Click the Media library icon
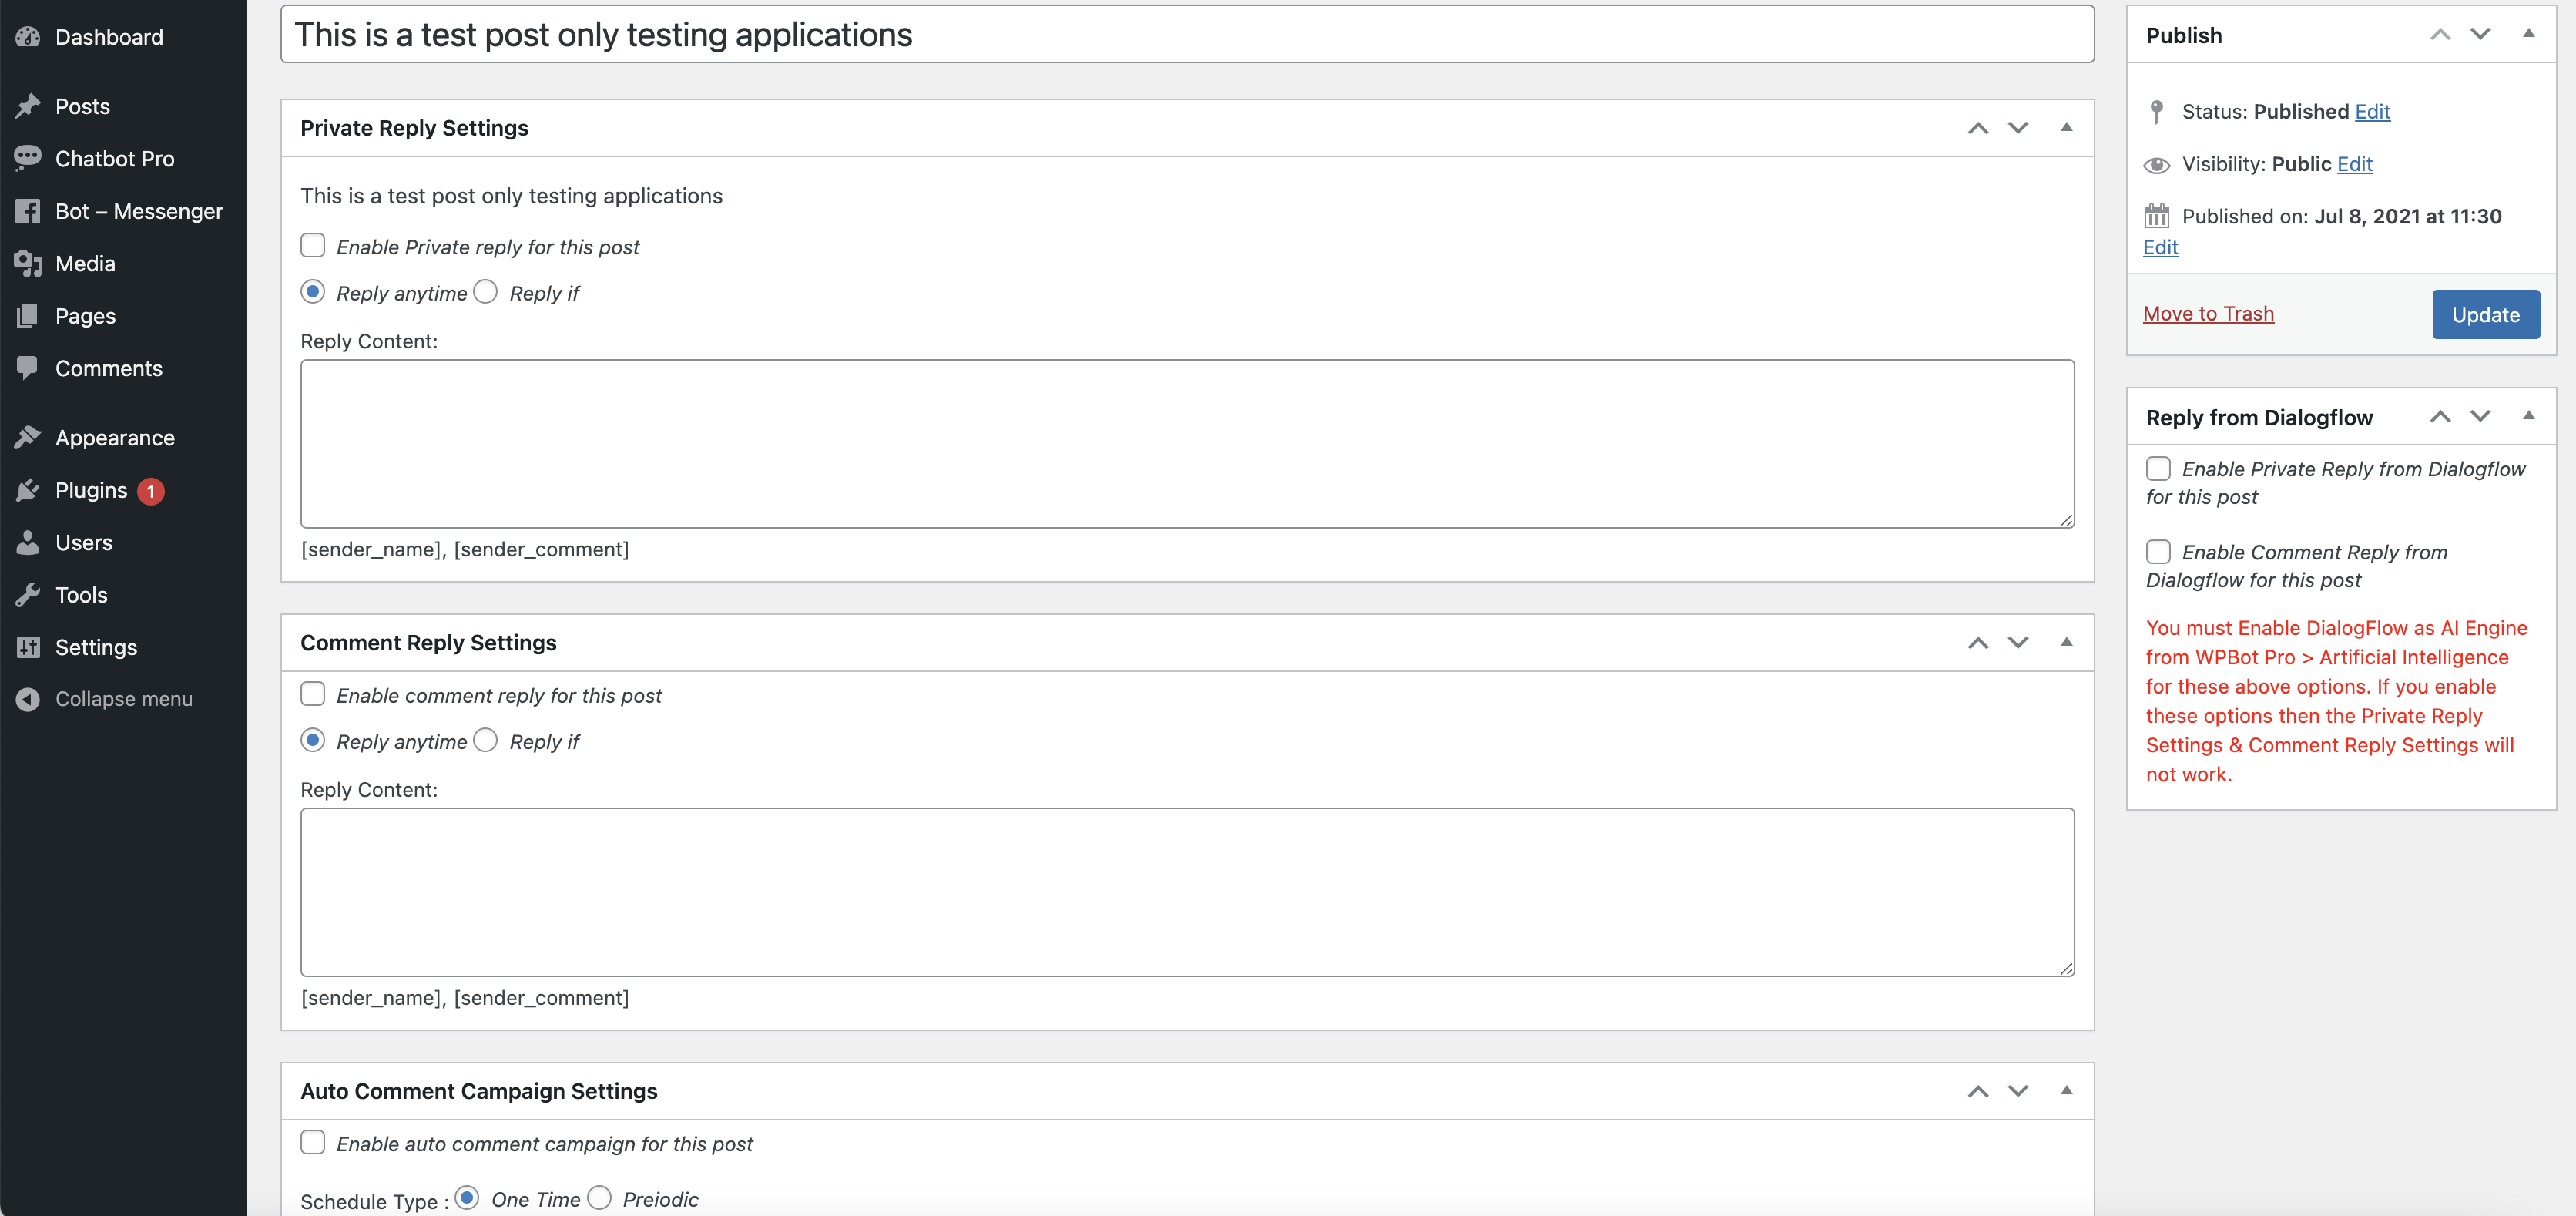Screen dimensions: 2576x1216 28,263
